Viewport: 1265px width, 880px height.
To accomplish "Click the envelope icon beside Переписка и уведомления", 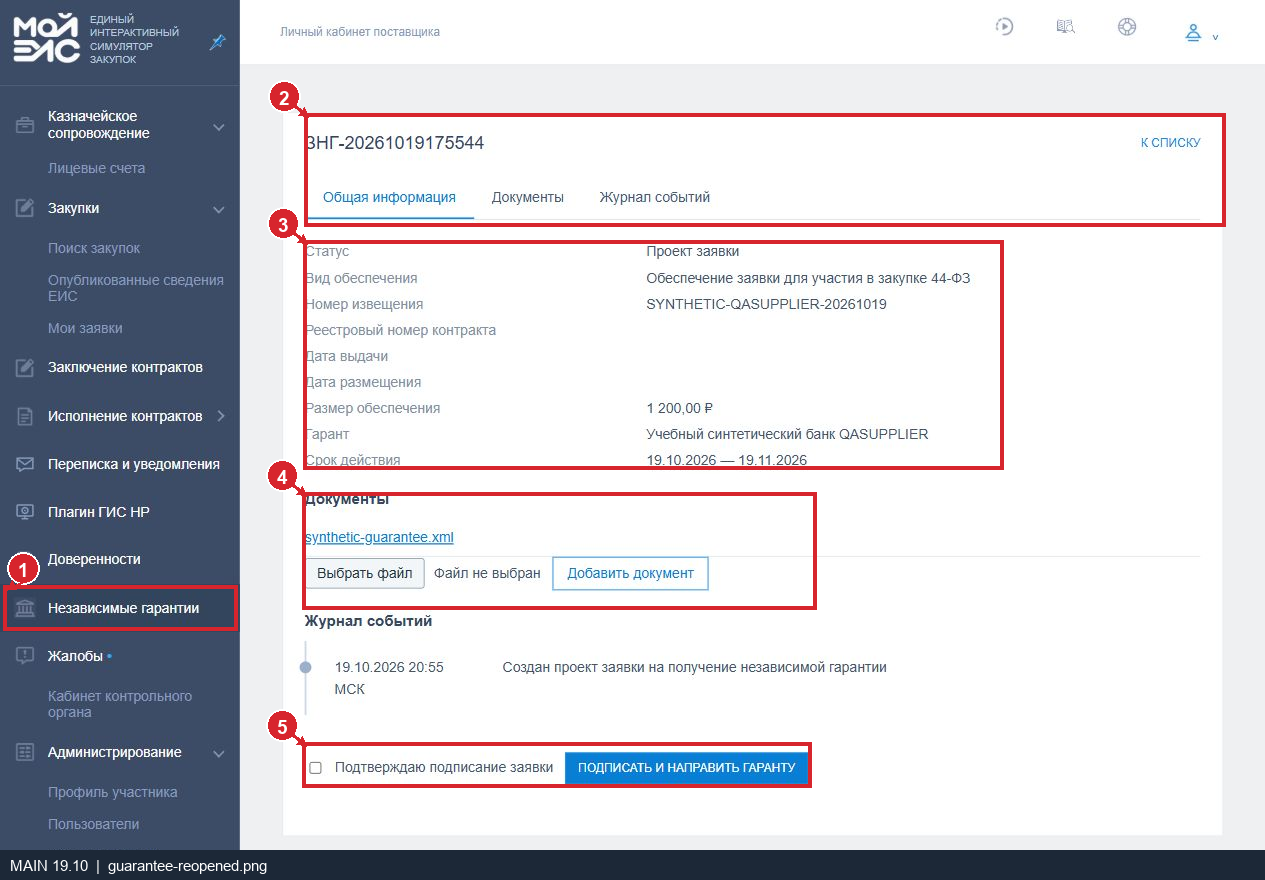I will coord(25,464).
